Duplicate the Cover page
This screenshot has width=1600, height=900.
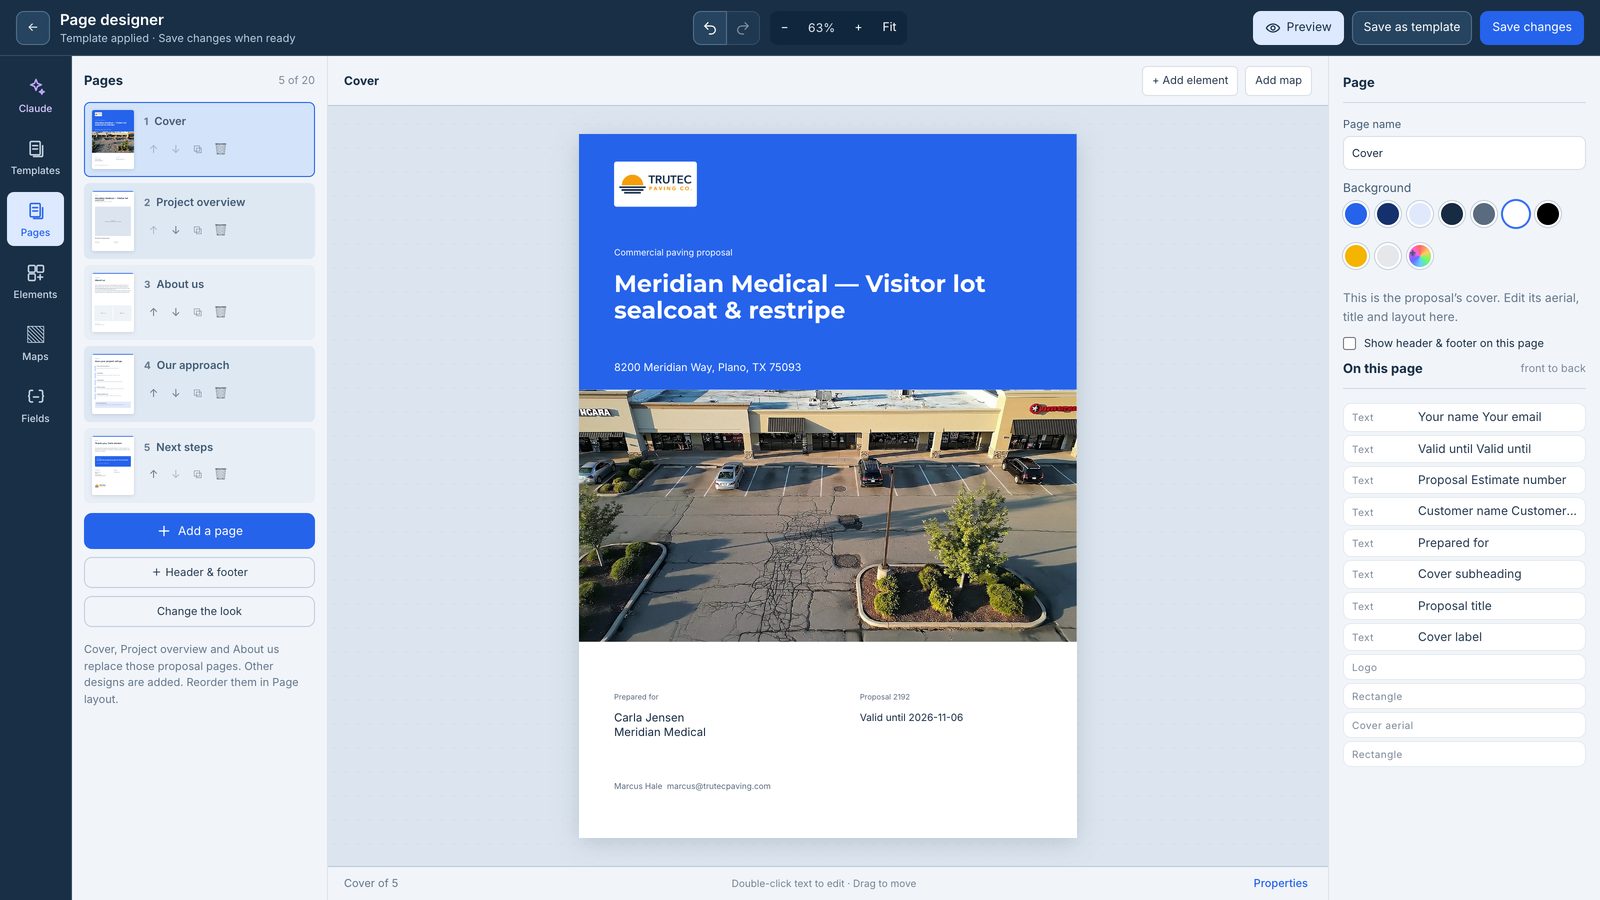198,149
